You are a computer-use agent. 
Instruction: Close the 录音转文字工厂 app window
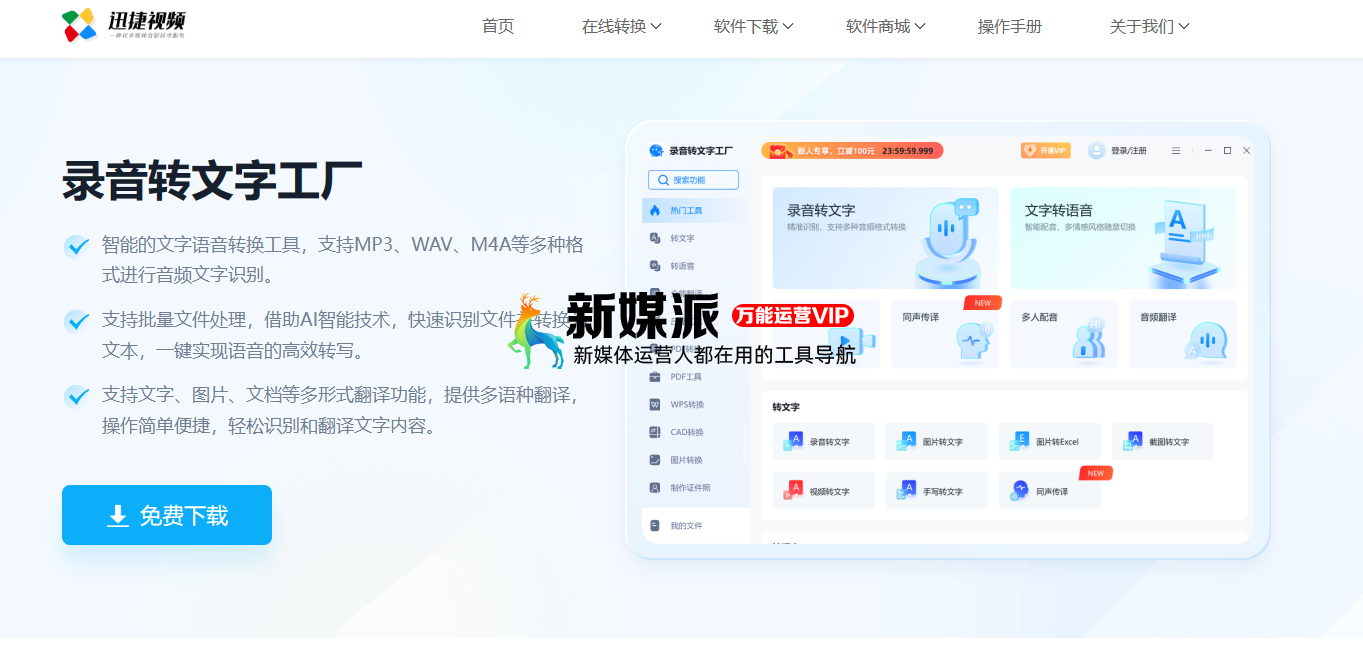point(1246,151)
